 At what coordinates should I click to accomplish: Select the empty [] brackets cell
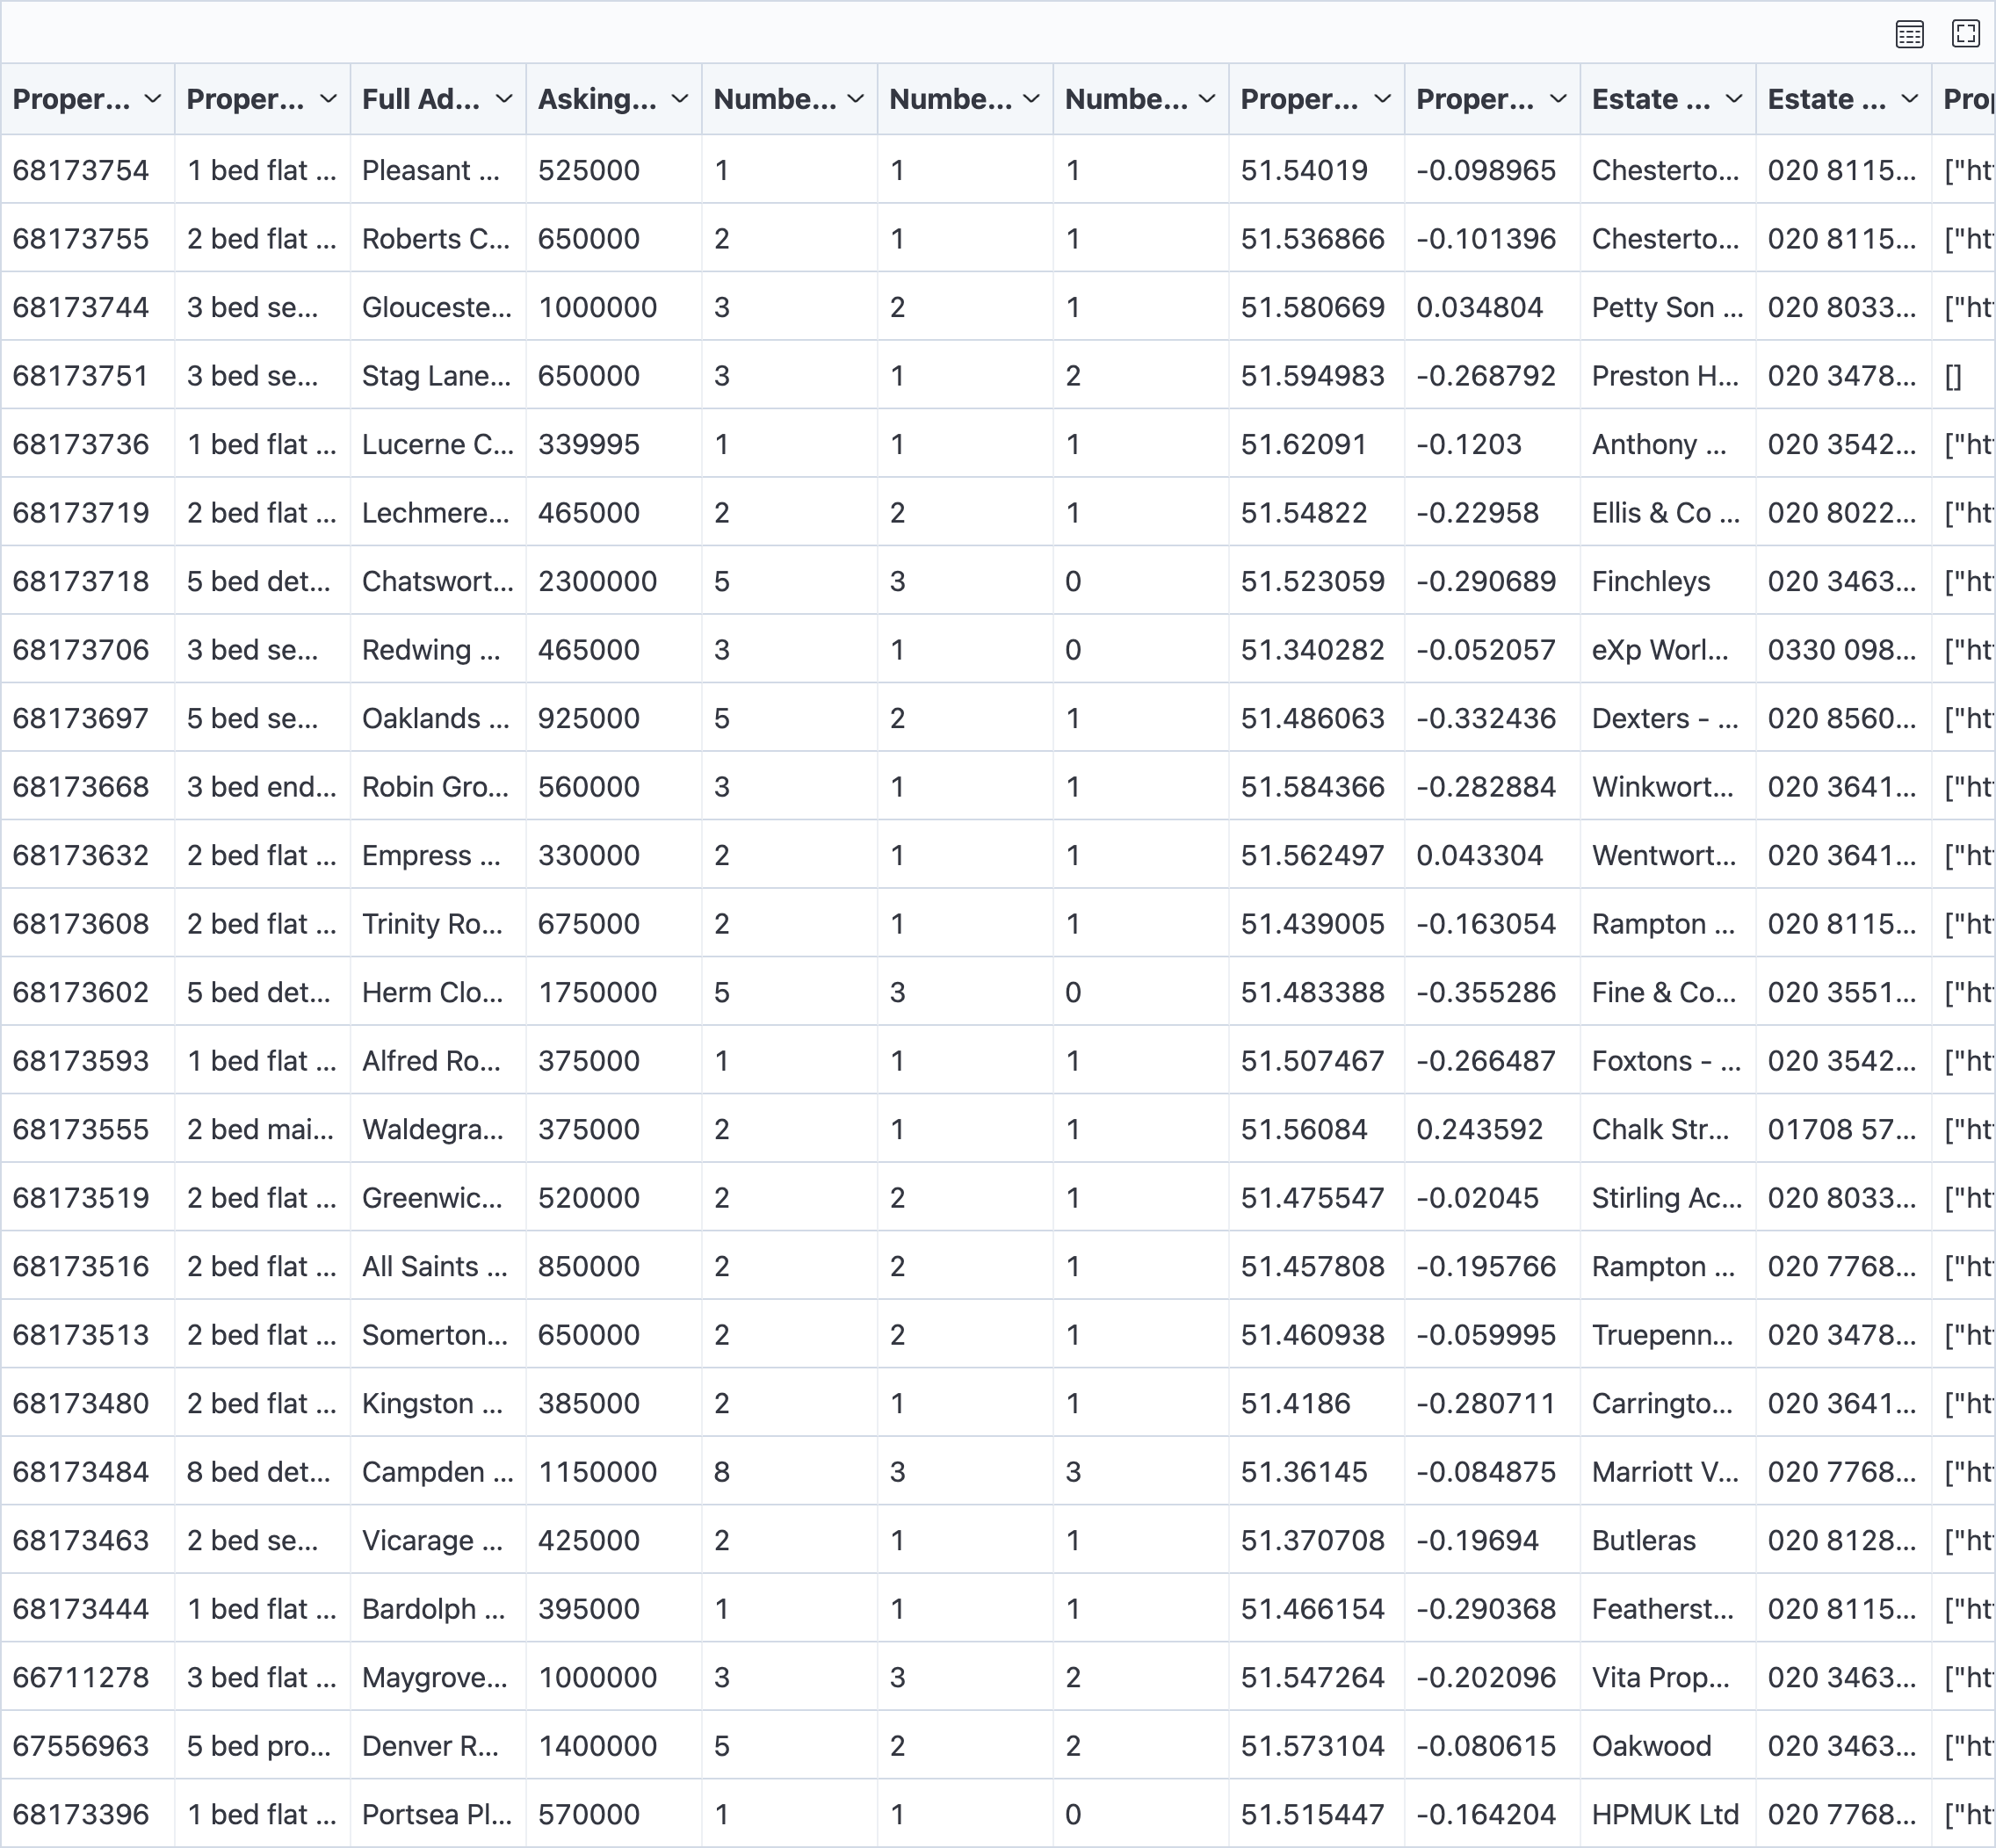(1953, 376)
